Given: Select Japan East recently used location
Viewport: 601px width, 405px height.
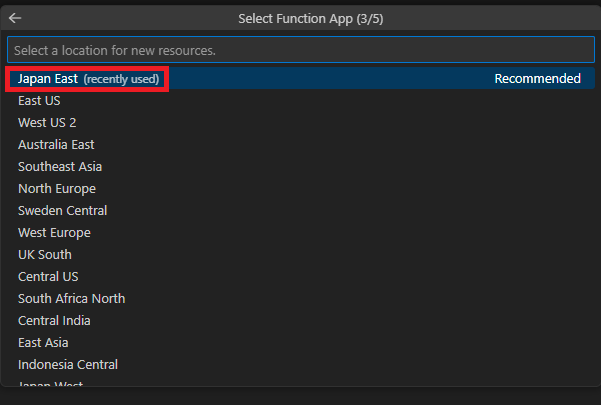Looking at the screenshot, I should pyautogui.click(x=49, y=79).
